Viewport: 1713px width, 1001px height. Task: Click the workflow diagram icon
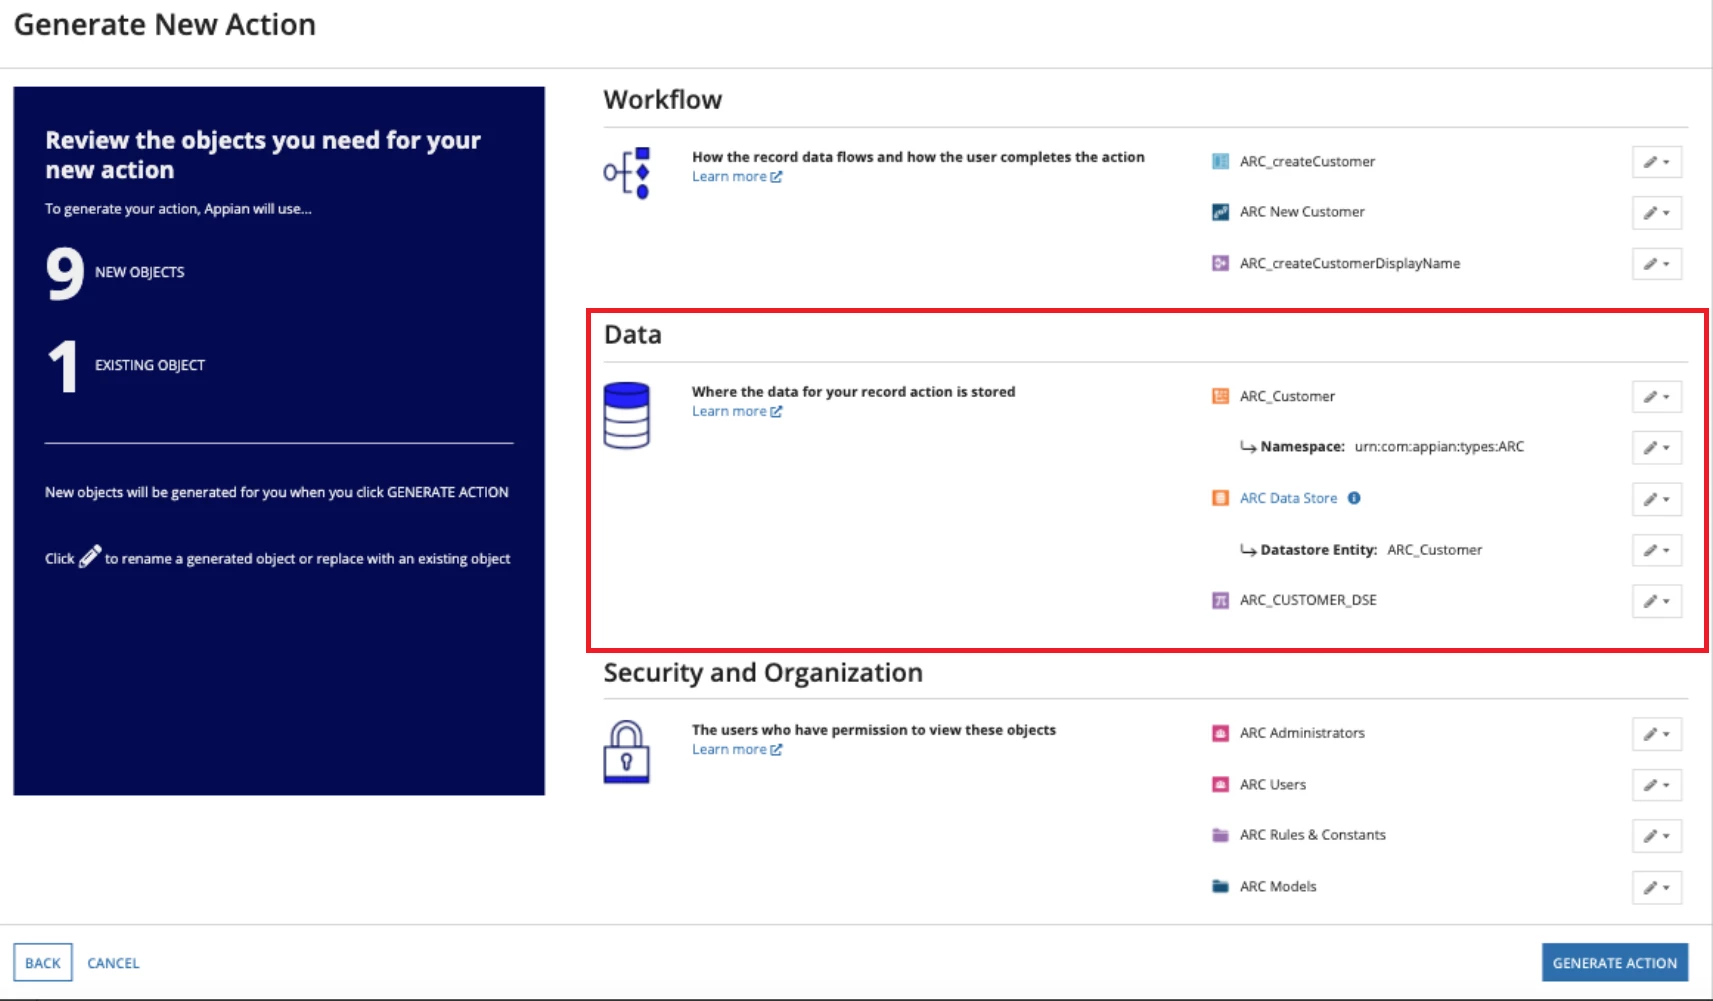[x=627, y=173]
